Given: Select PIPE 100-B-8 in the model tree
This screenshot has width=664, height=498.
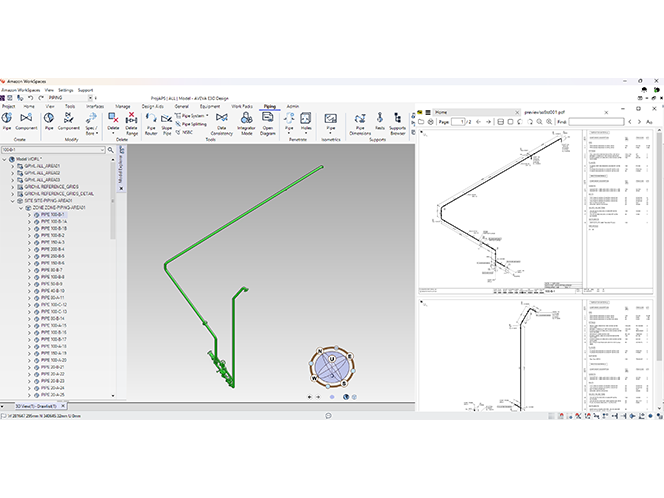Looking at the screenshot, I should (x=52, y=276).
